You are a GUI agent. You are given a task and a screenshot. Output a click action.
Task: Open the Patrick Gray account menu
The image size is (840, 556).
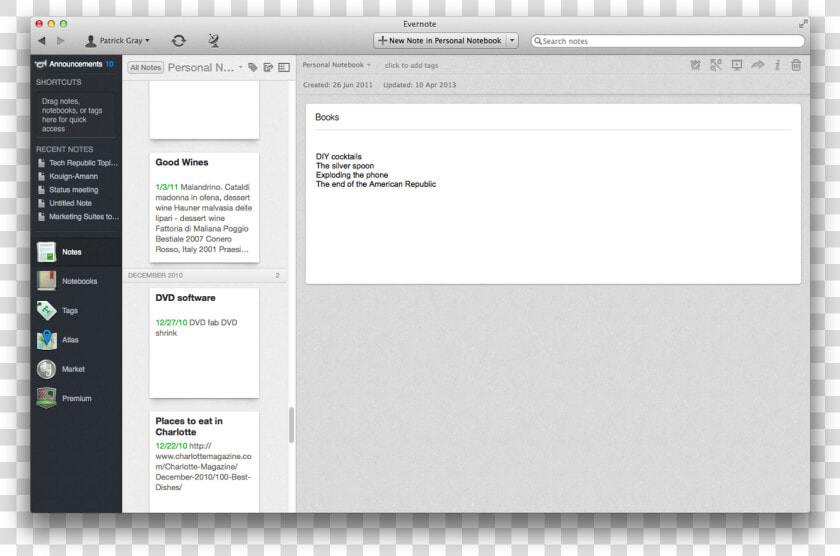click(x=118, y=41)
